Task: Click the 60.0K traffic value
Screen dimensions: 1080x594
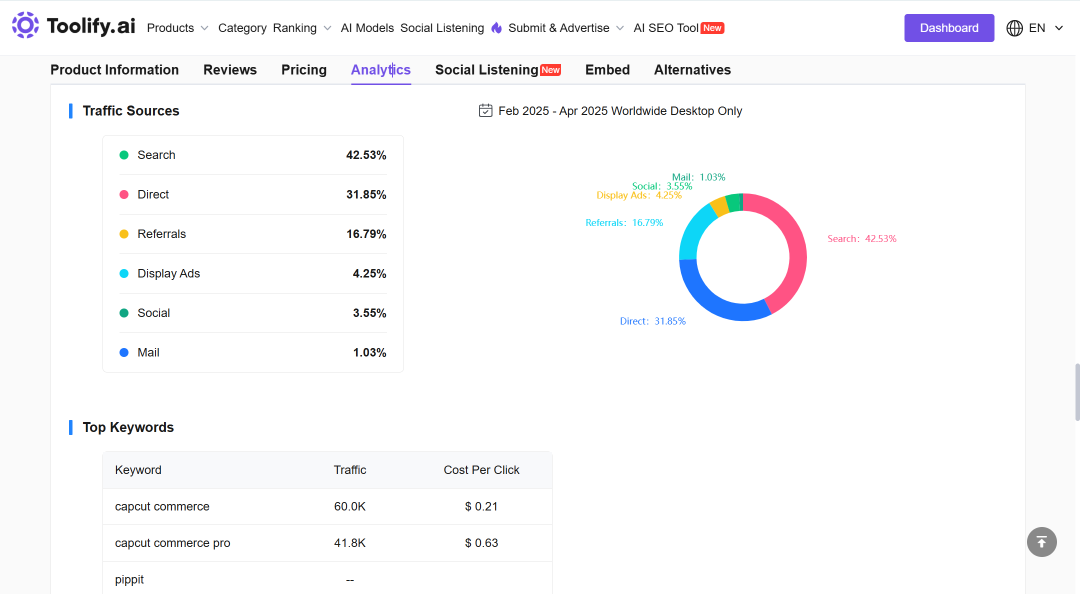Action: [x=350, y=506]
